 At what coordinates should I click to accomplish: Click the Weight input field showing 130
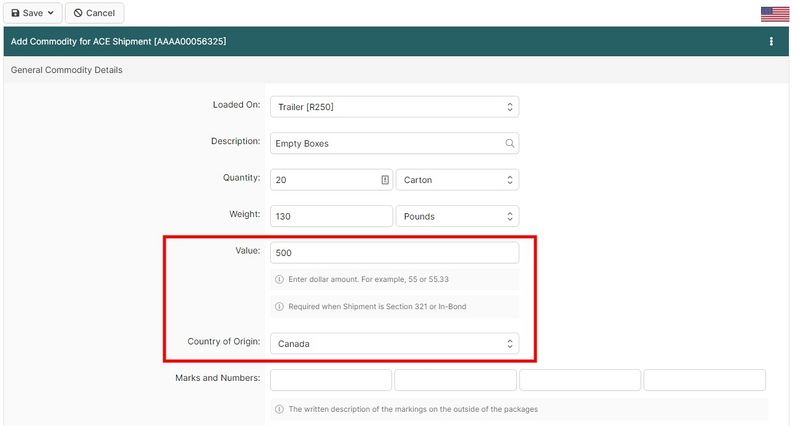pyautogui.click(x=330, y=216)
